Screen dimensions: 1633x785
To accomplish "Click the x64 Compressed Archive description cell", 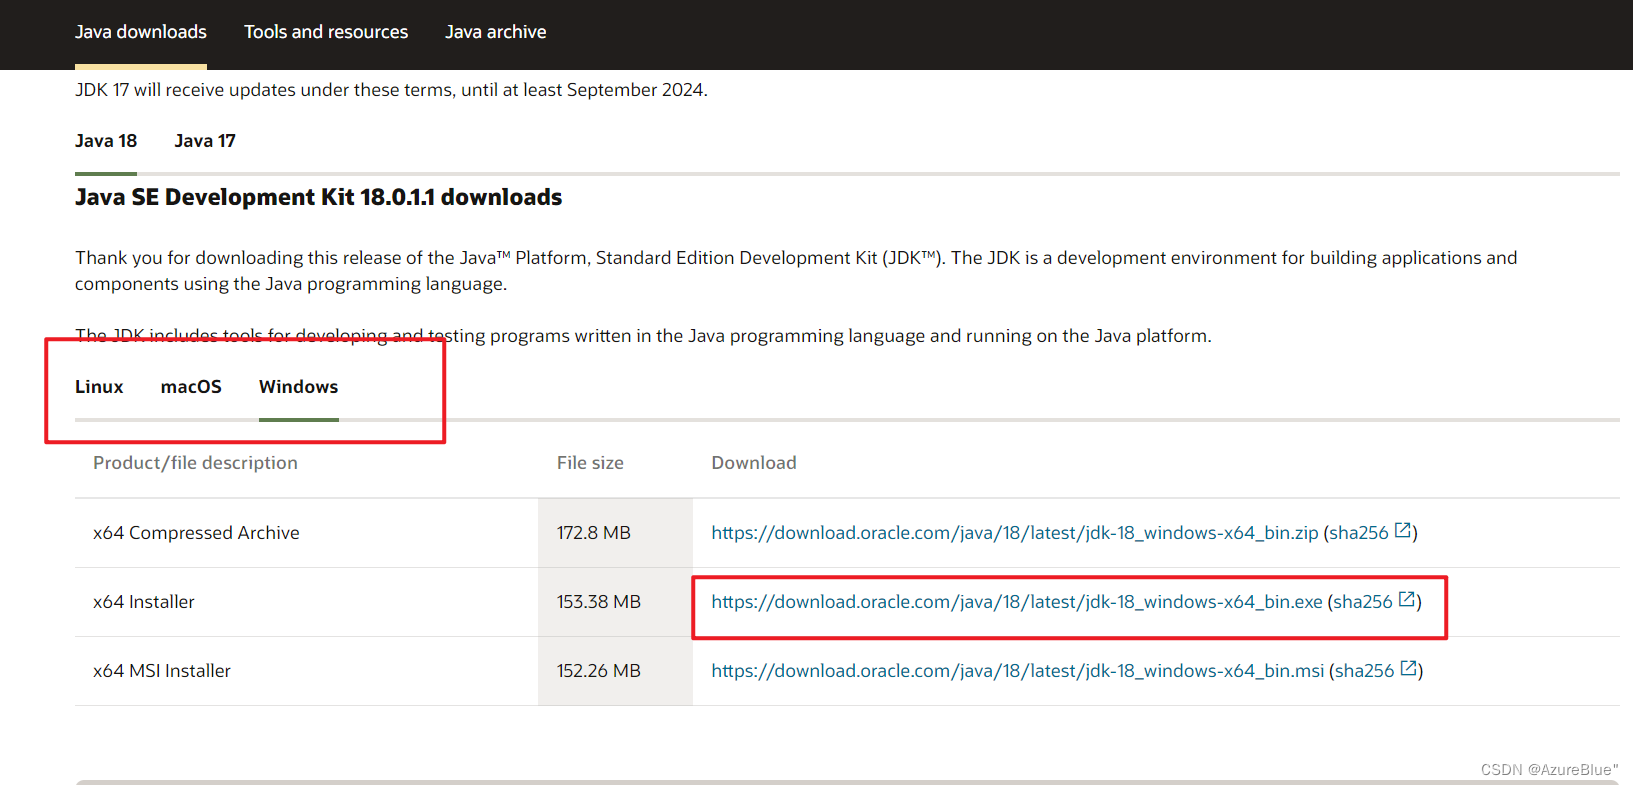I will [306, 533].
